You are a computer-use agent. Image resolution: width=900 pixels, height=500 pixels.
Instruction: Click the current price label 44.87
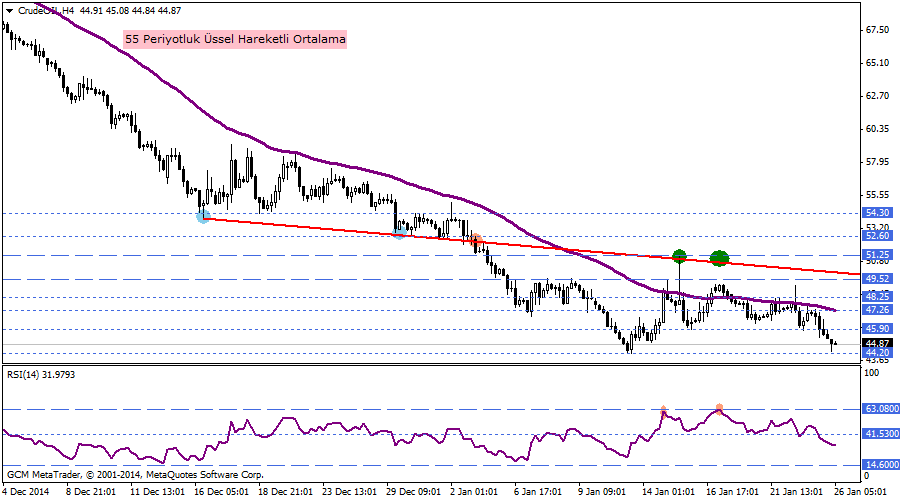(x=877, y=343)
